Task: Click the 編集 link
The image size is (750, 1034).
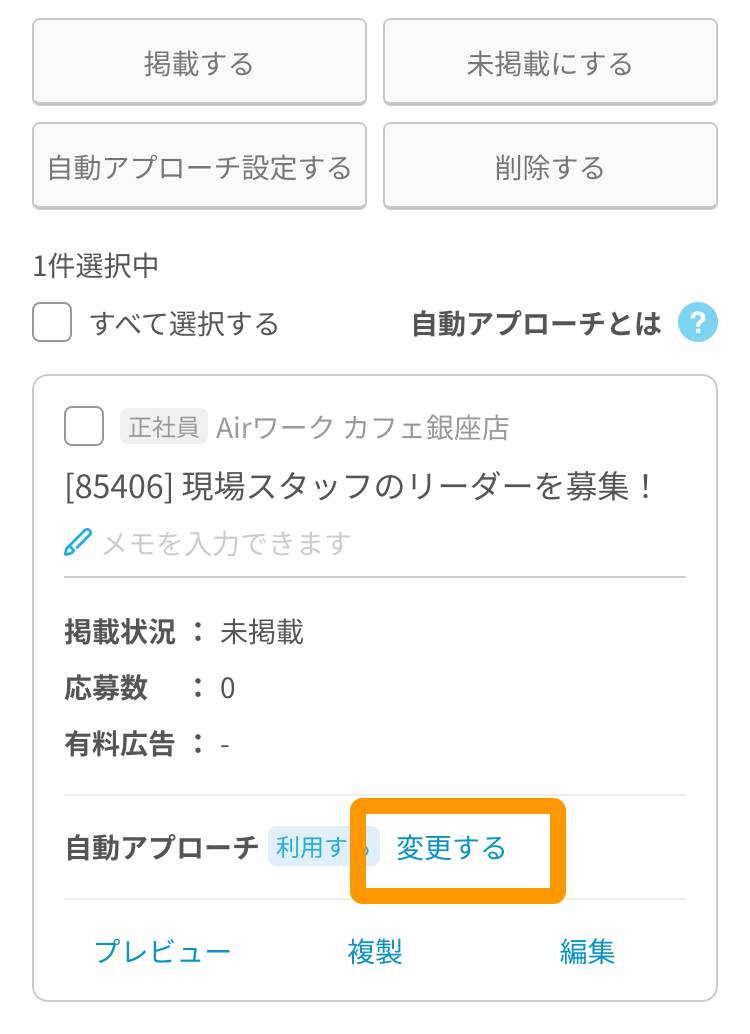Action: [587, 951]
